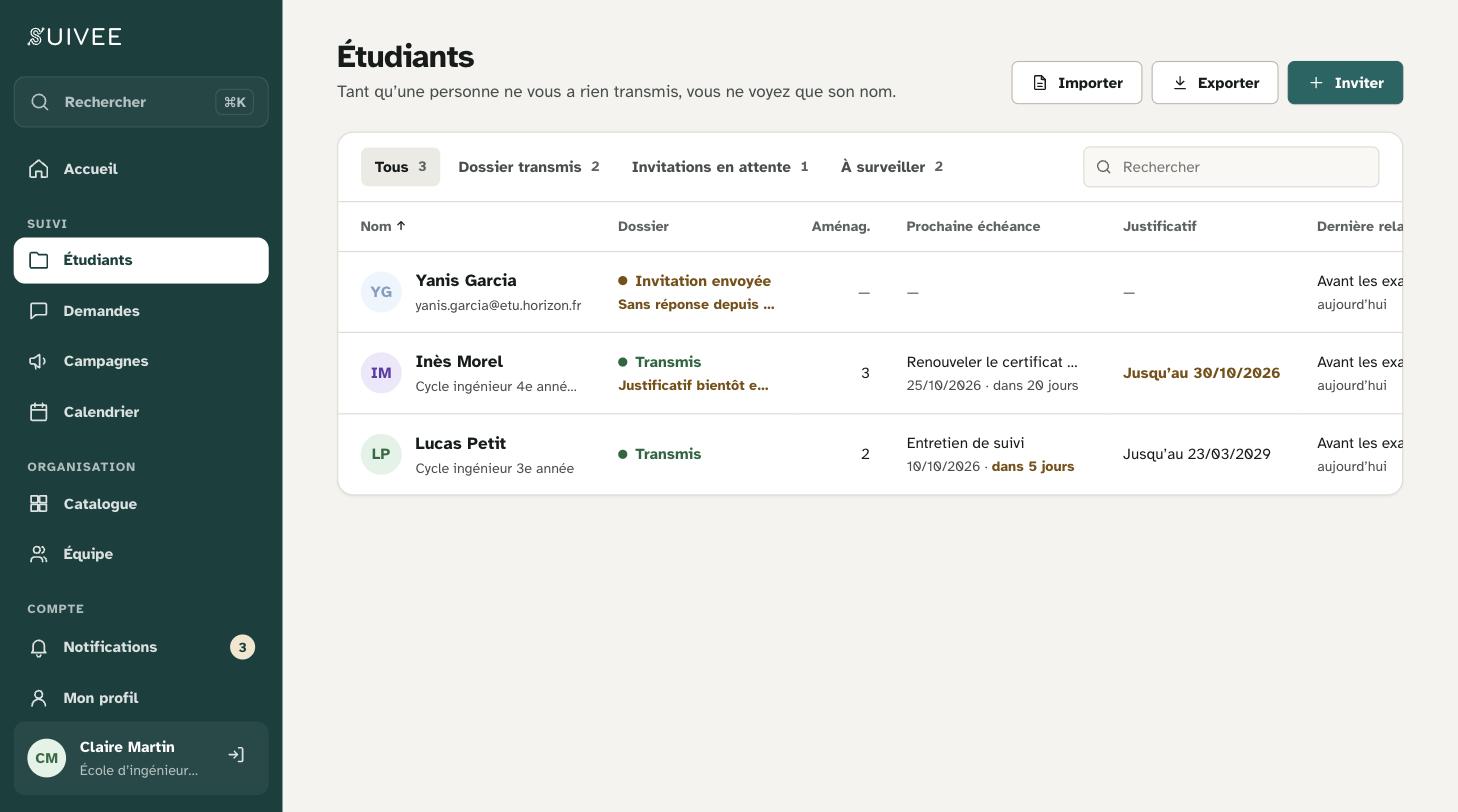1458x812 pixels.
Task: Click the Prochaine échéance column header
Action: (973, 226)
